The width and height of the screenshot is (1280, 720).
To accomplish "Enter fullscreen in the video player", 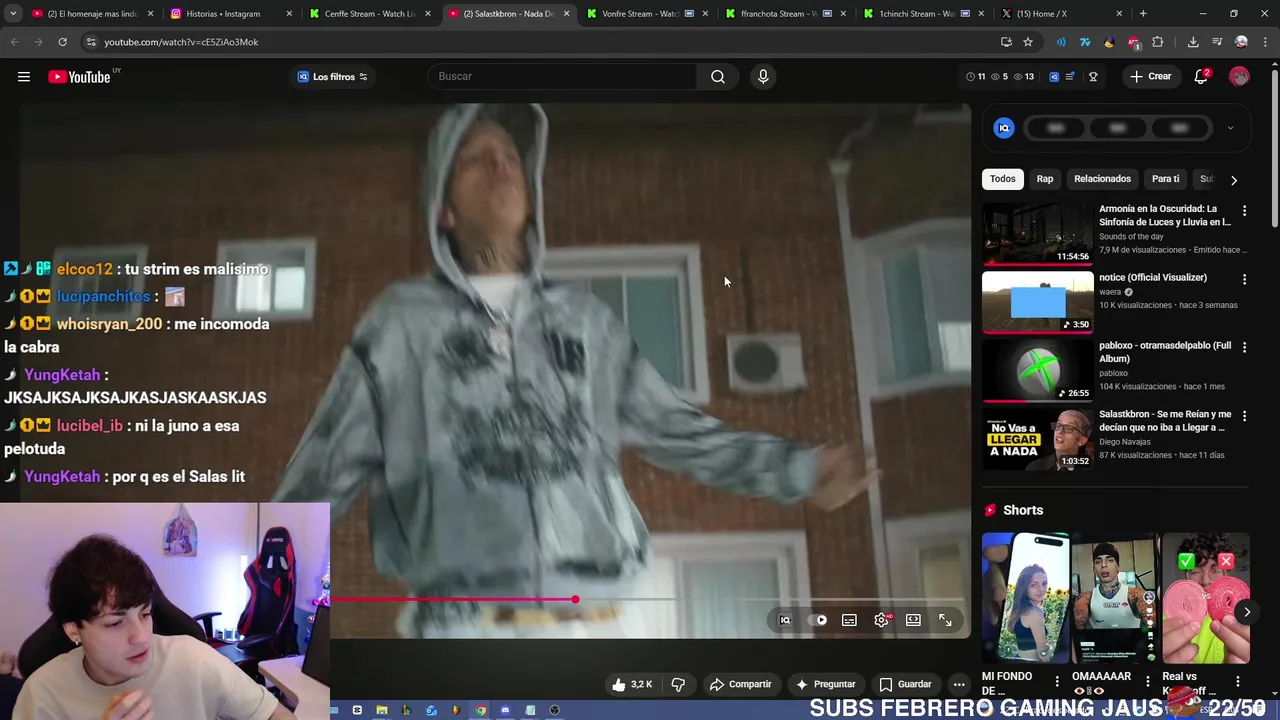I will click(x=945, y=620).
